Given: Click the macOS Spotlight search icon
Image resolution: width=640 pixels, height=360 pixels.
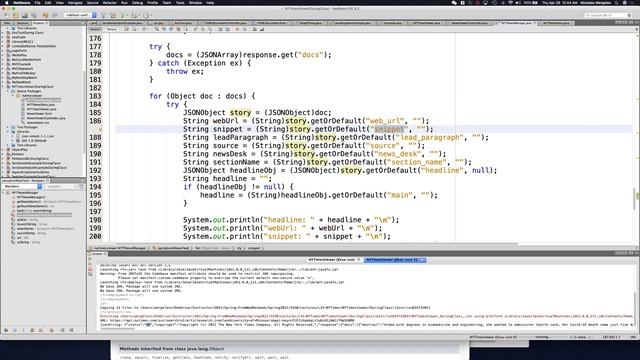Looking at the screenshot, I should click(617, 3).
